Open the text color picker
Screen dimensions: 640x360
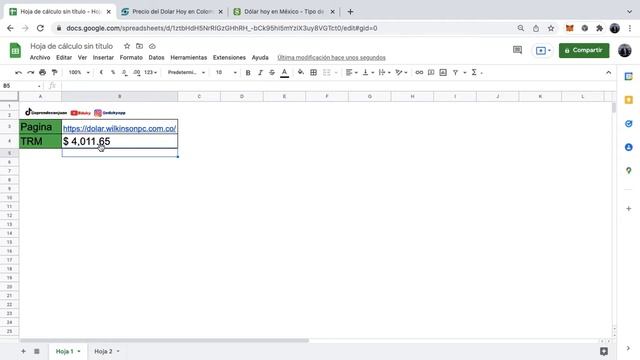click(x=284, y=73)
